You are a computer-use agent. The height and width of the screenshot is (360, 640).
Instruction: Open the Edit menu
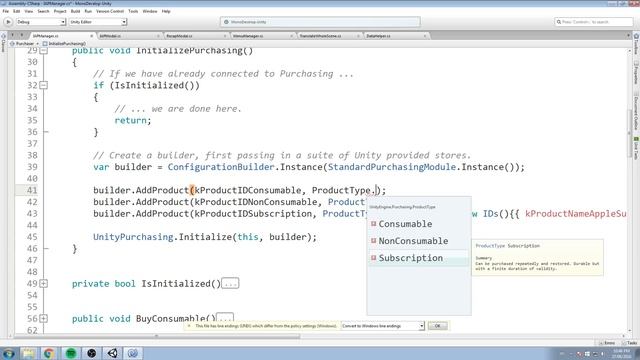(16, 11)
